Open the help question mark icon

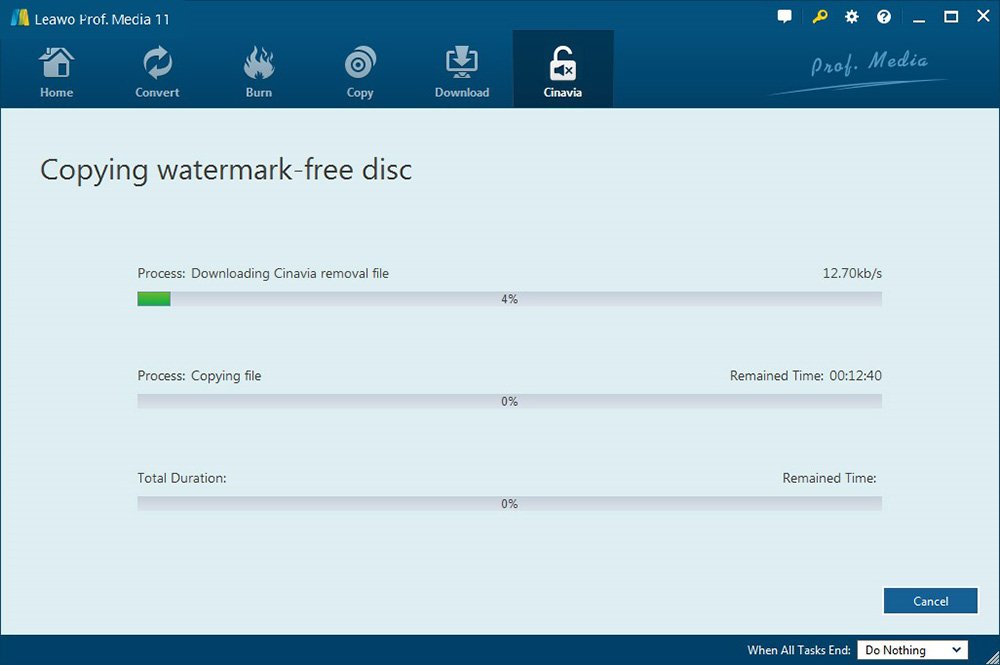[x=883, y=17]
